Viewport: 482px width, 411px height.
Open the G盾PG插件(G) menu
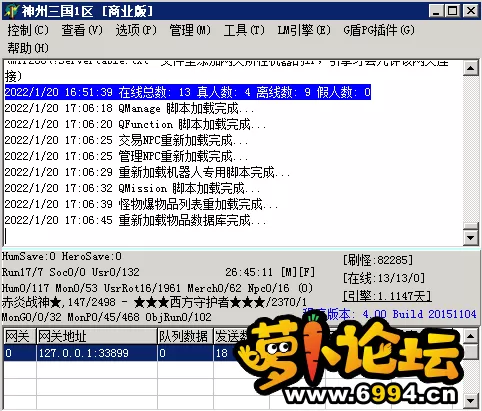point(379,30)
